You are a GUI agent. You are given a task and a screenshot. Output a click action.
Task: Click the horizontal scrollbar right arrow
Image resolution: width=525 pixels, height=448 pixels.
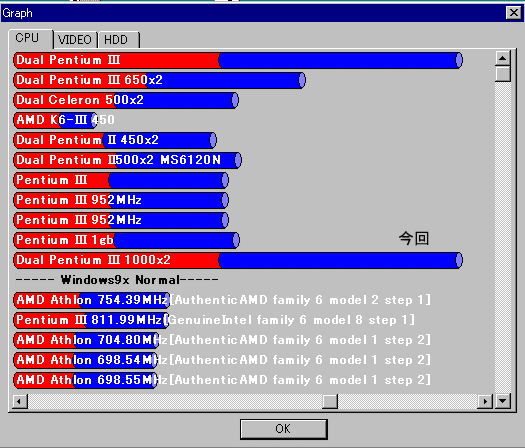coord(485,401)
